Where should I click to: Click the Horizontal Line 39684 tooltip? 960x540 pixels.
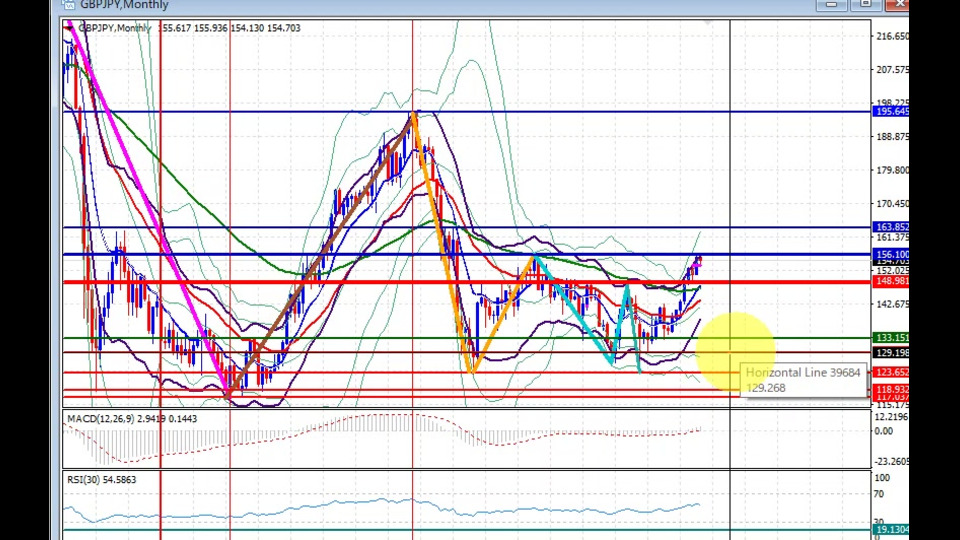tap(803, 380)
